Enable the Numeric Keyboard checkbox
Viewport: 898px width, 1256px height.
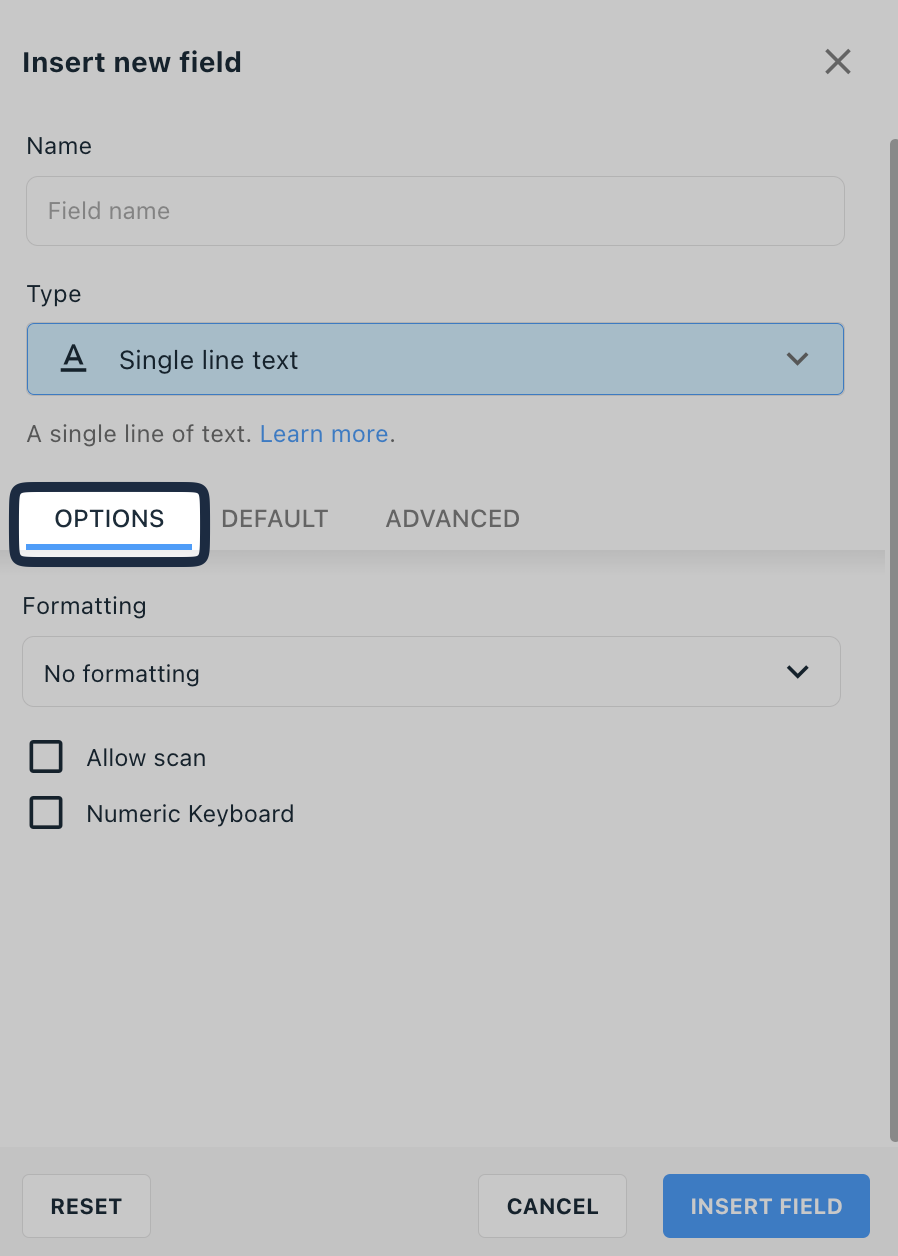[x=46, y=813]
